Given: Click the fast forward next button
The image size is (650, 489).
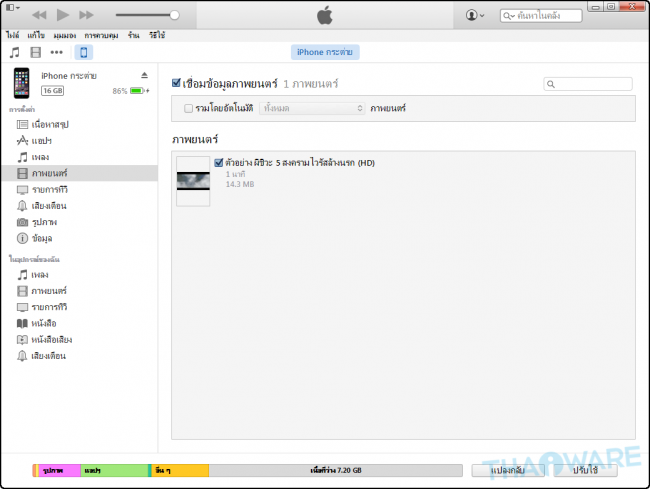Looking at the screenshot, I should tap(86, 15).
